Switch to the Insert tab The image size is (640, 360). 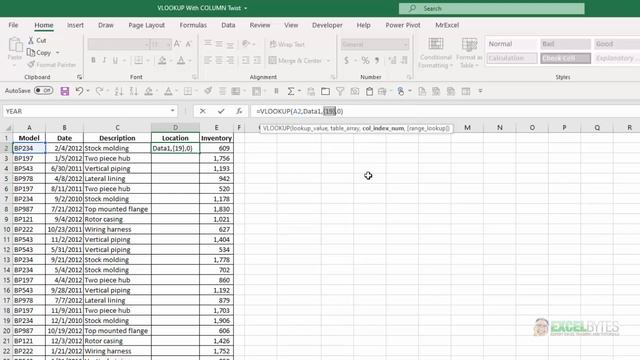coord(75,25)
